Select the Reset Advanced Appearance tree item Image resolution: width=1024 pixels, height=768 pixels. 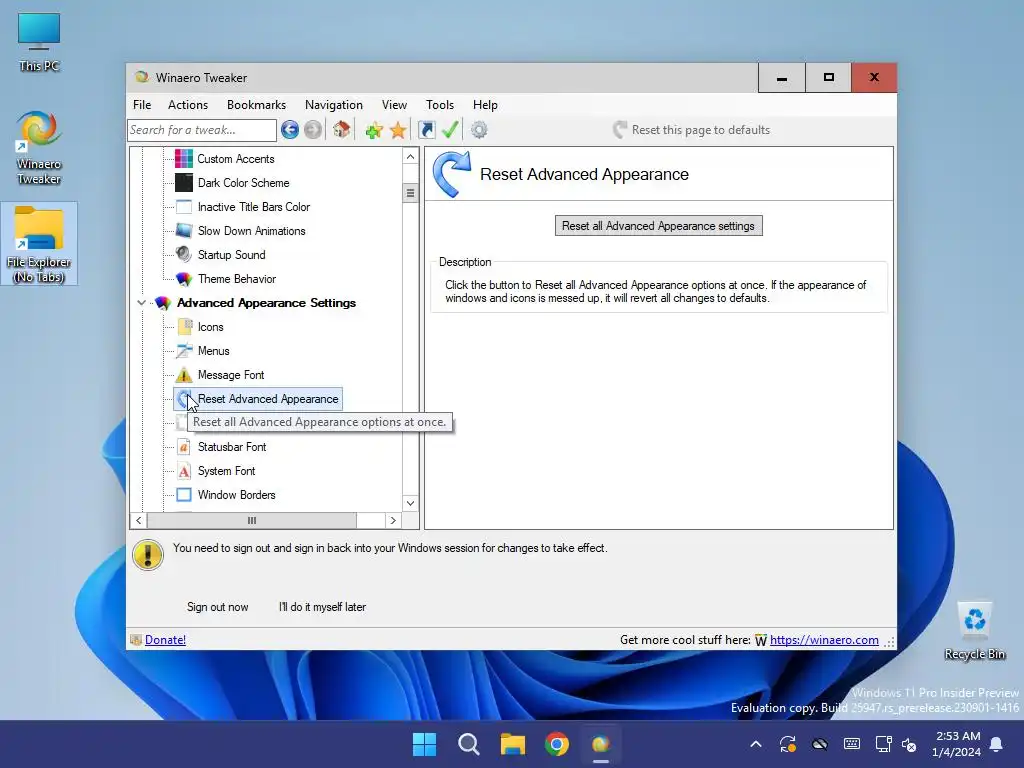click(x=258, y=399)
